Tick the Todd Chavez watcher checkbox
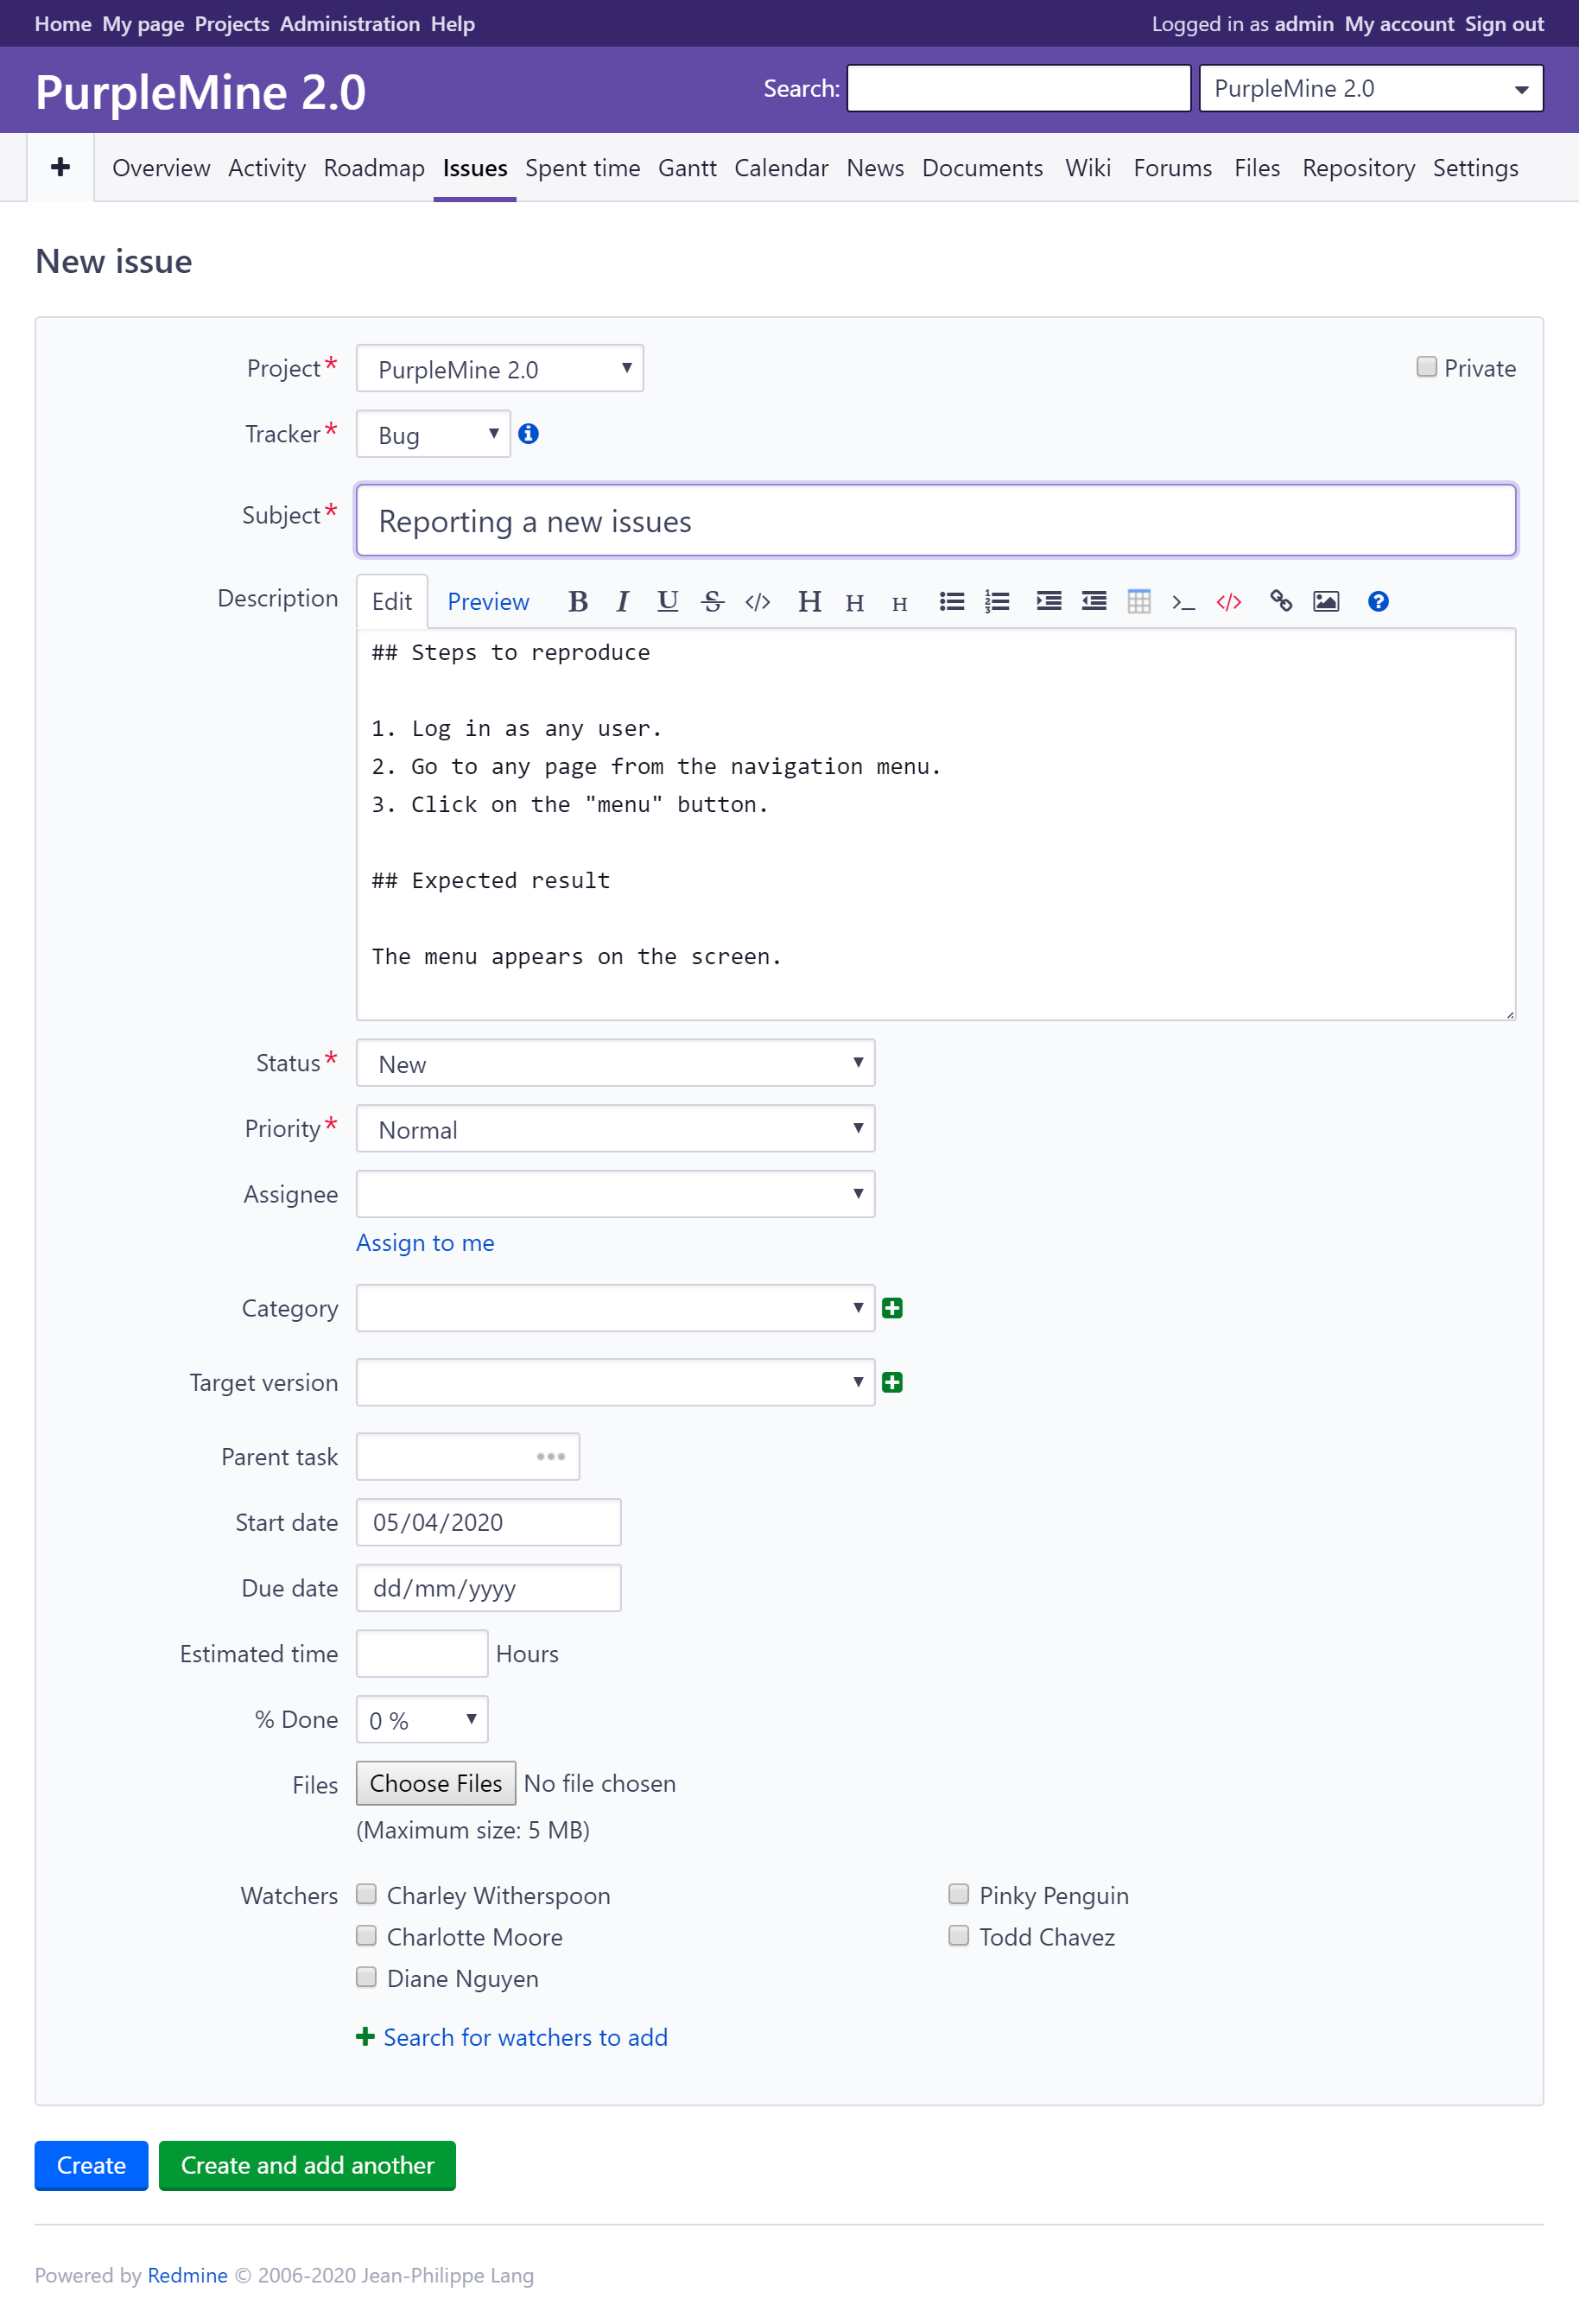The height and width of the screenshot is (2324, 1579). (958, 1936)
